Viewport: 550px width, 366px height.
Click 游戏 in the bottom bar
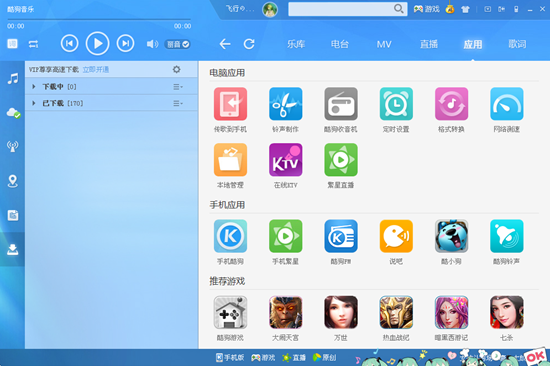click(x=263, y=357)
